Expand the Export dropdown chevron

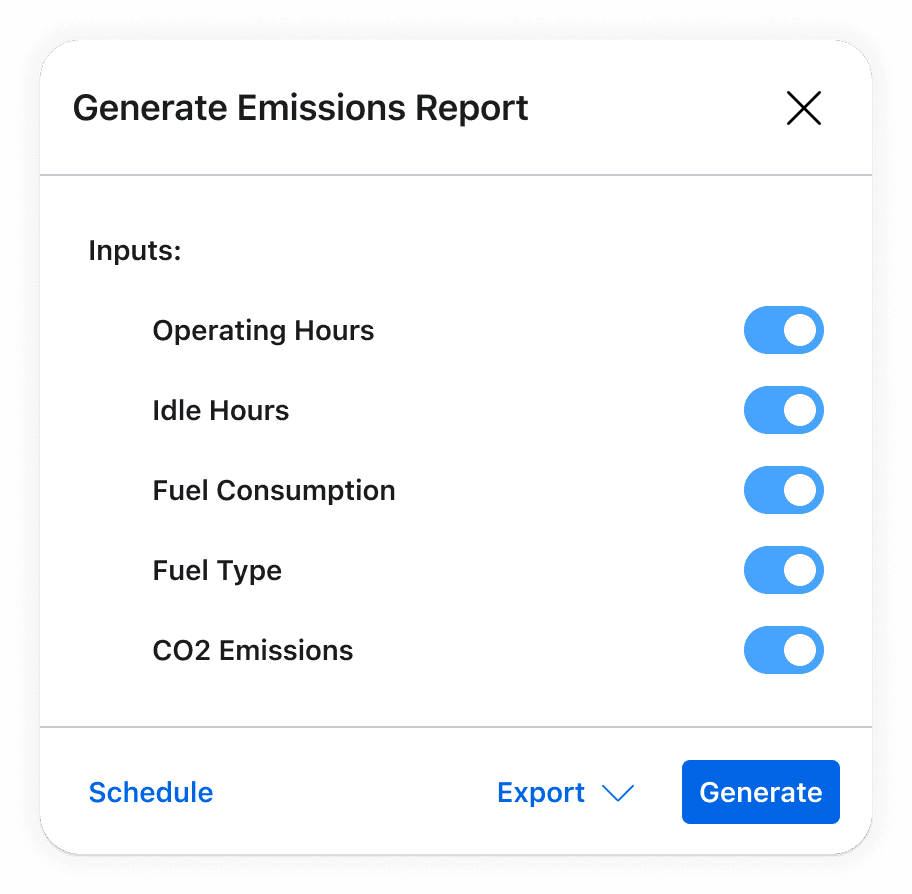(618, 793)
